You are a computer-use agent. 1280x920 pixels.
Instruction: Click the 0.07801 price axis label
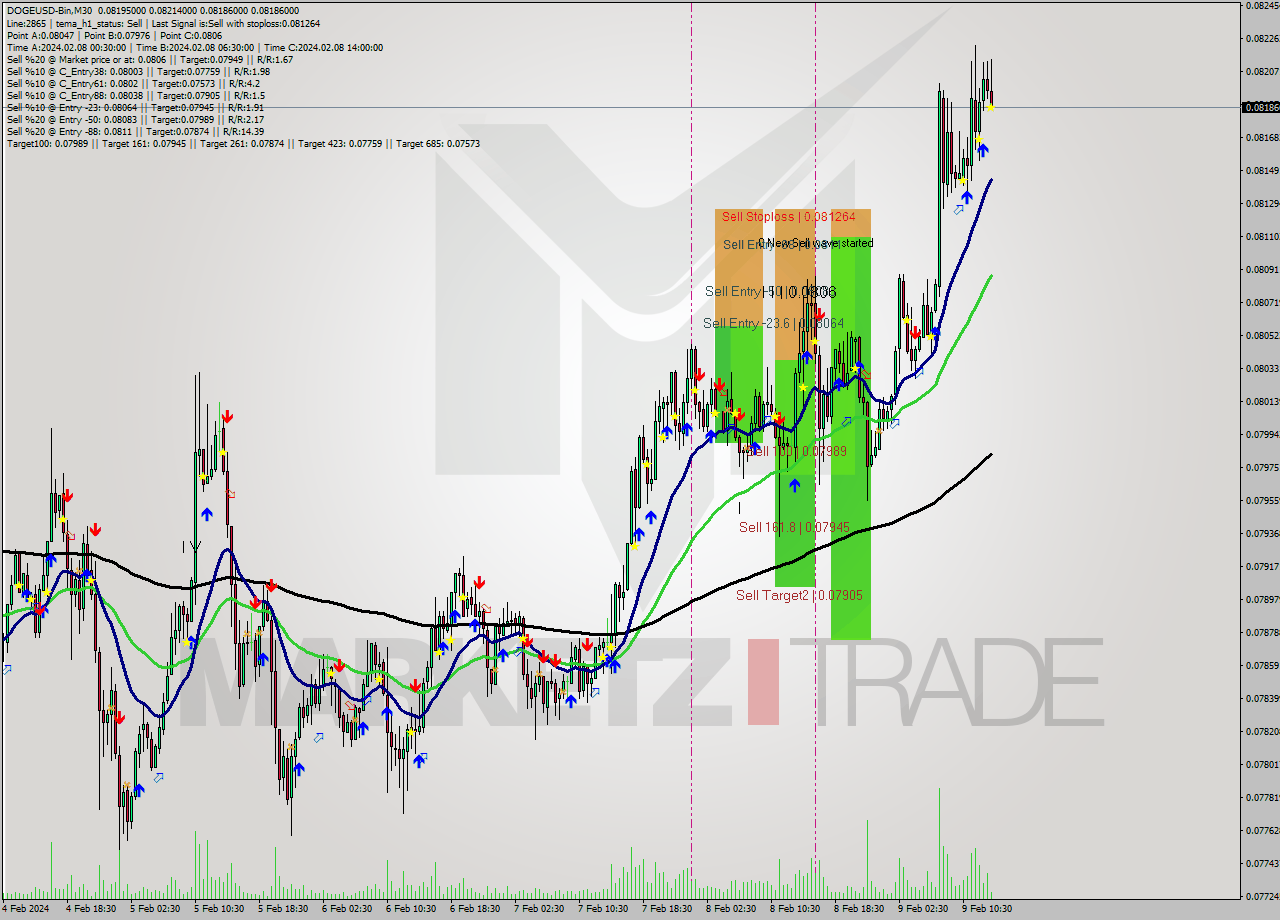[1261, 764]
